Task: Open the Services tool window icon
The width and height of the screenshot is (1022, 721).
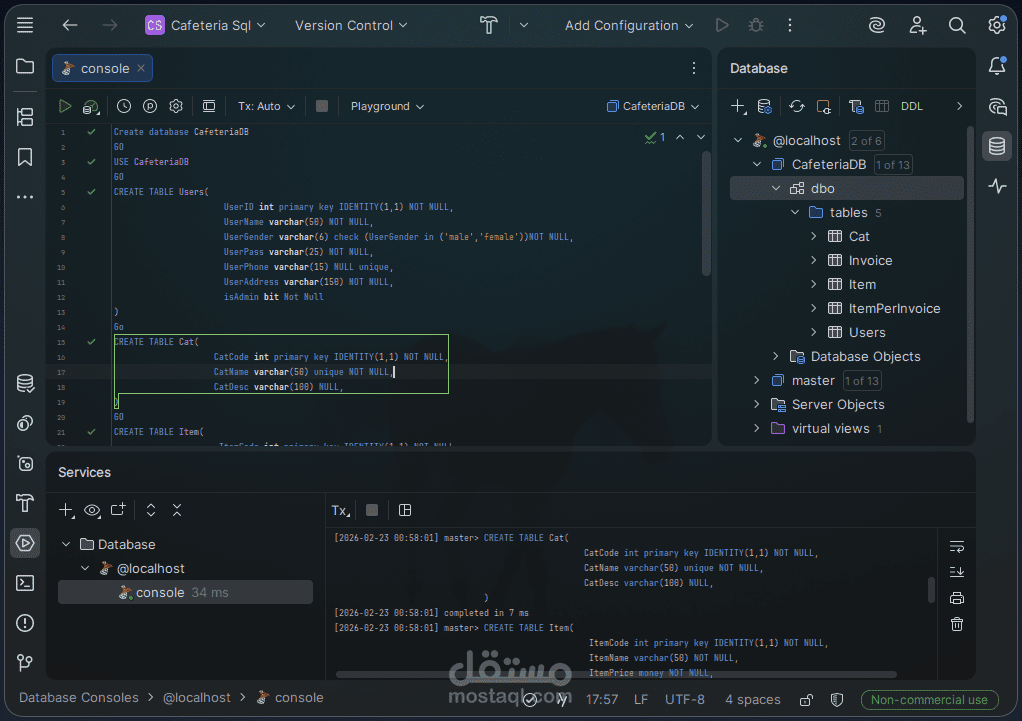Action: click(x=25, y=543)
